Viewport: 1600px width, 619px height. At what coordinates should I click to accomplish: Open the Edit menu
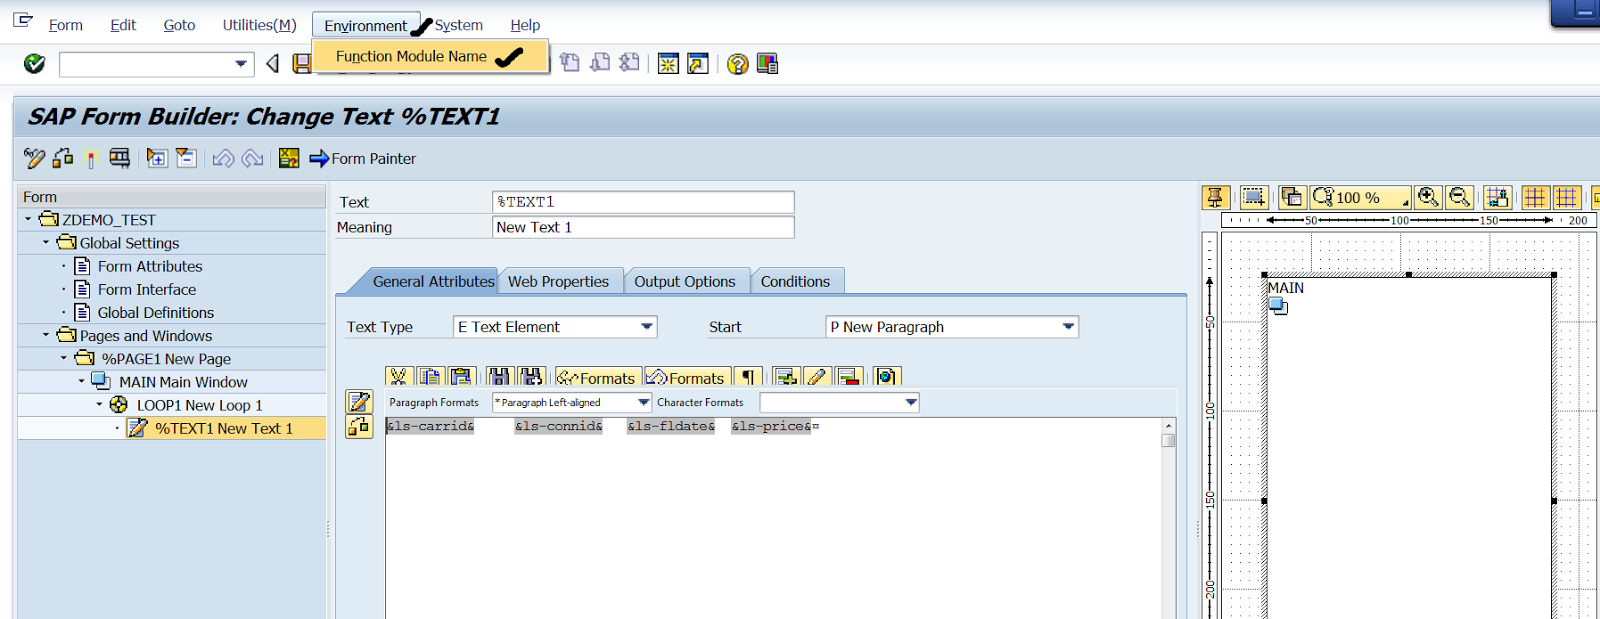123,25
